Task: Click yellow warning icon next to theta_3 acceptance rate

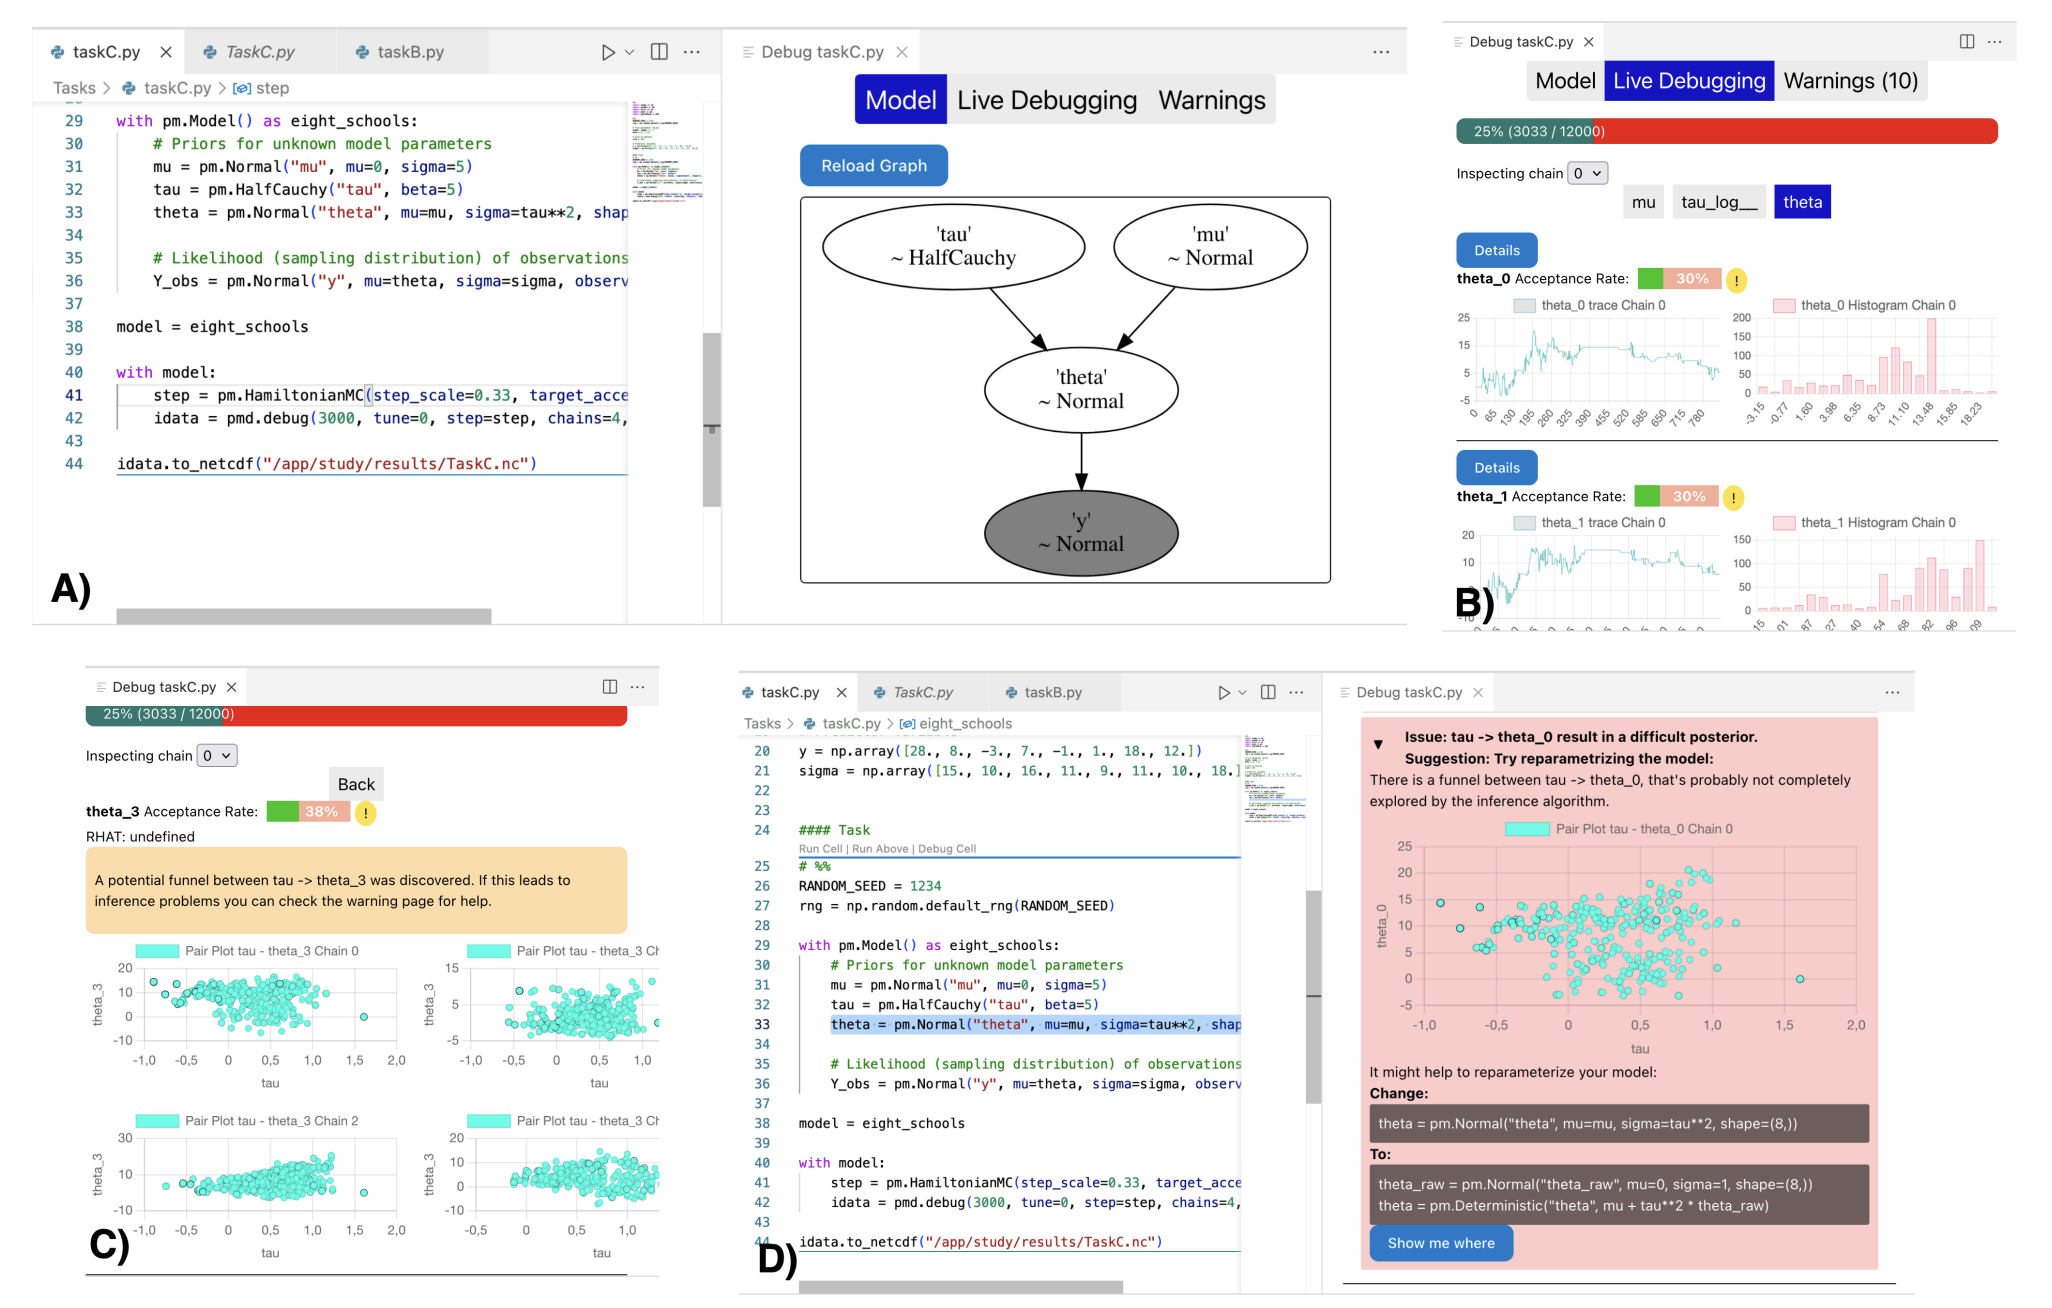Action: tap(366, 813)
